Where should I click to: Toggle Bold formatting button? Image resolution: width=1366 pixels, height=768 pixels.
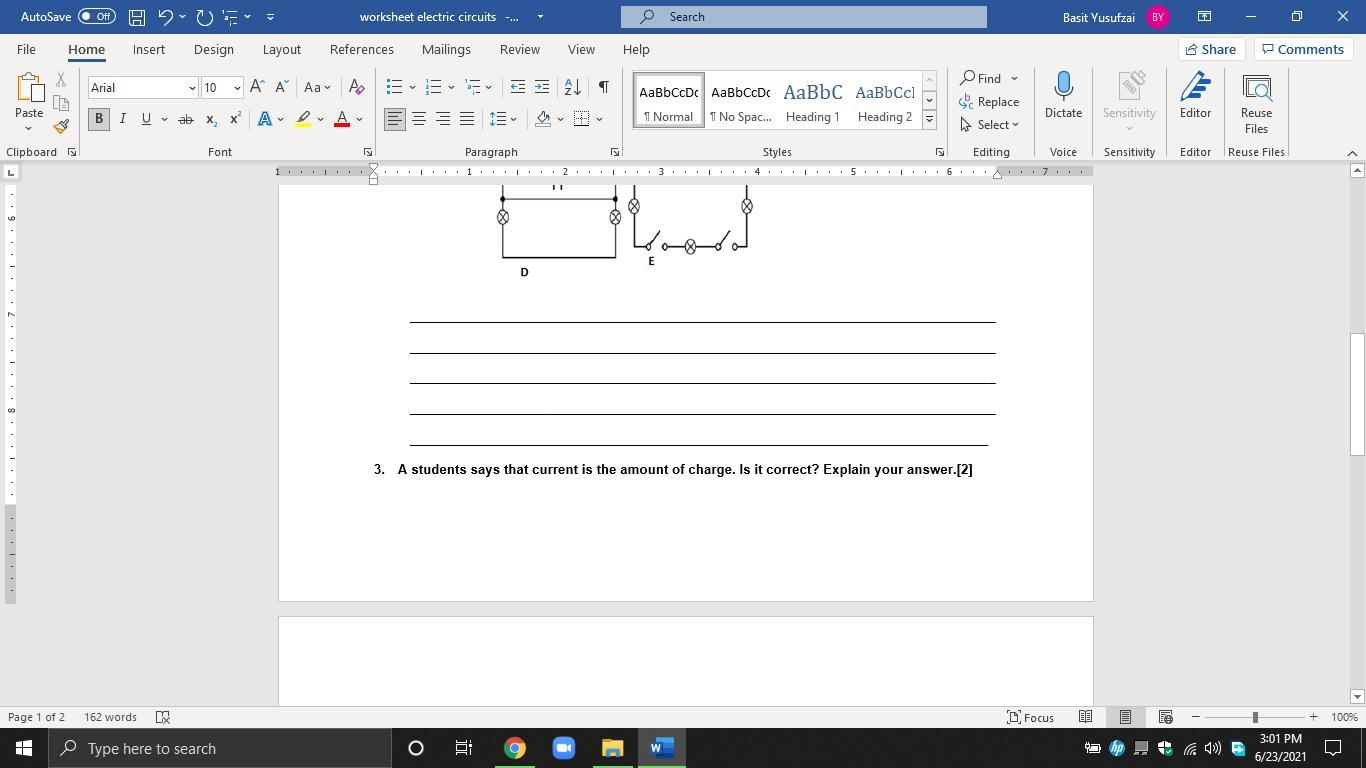(x=98, y=119)
